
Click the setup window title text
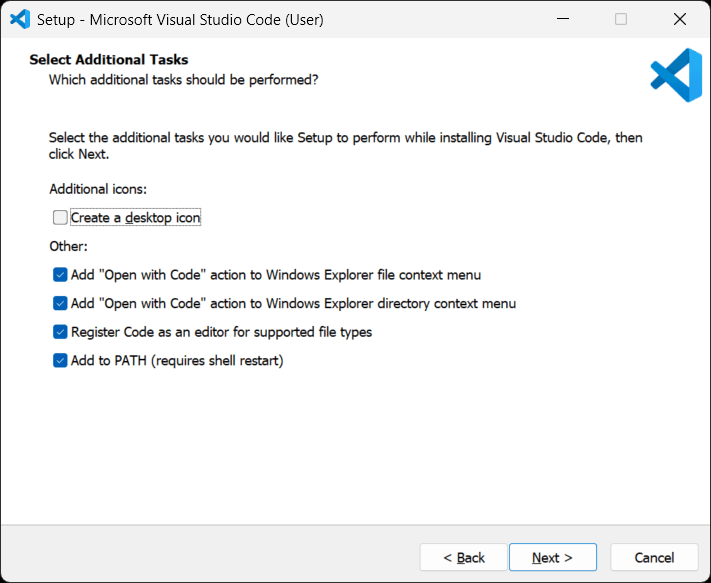180,19
